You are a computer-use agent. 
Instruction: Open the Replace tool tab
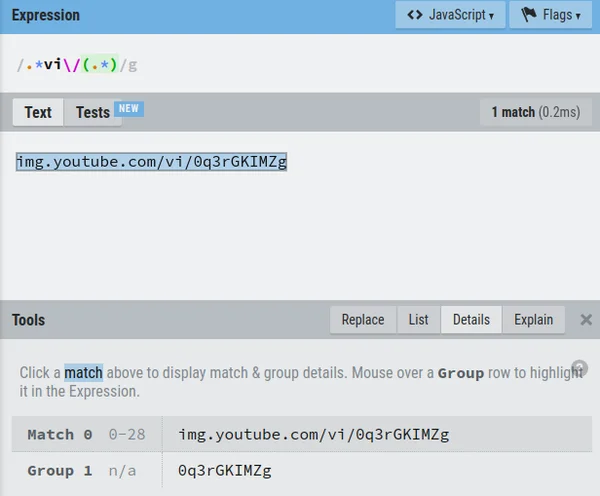coord(363,320)
